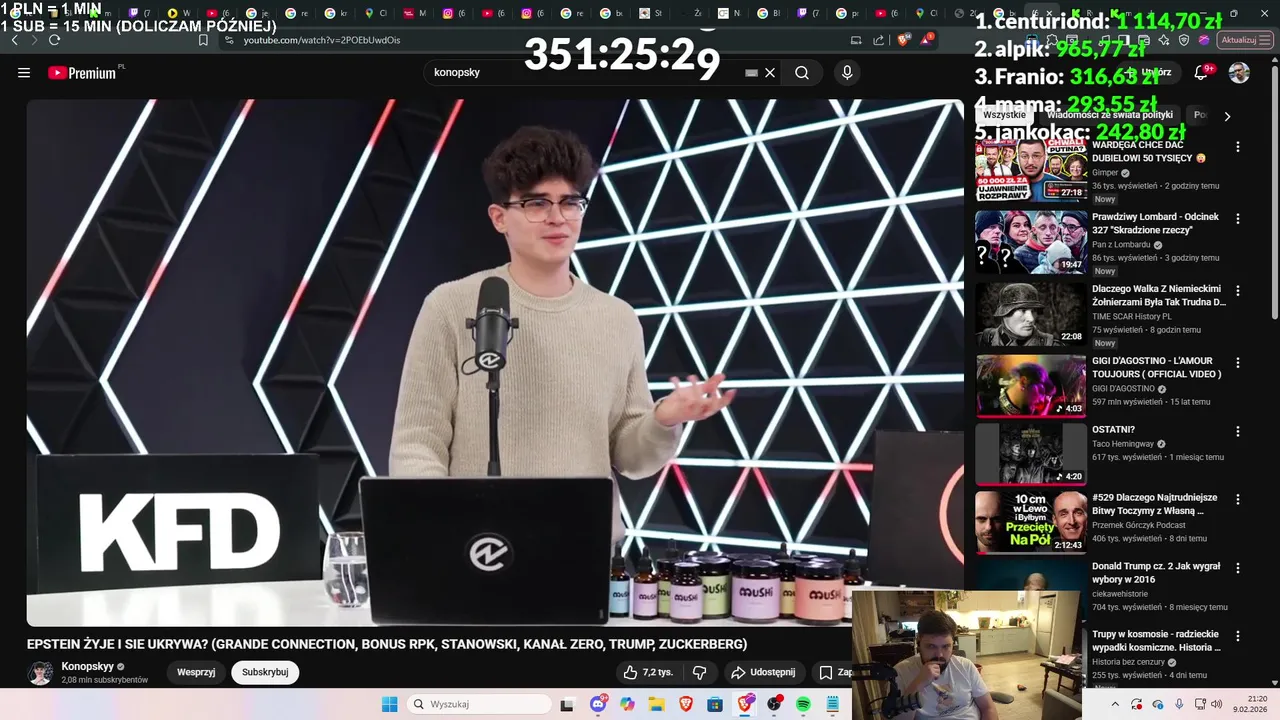Open Microsoft Store from taskbar
This screenshot has width=1280, height=720.
715,704
